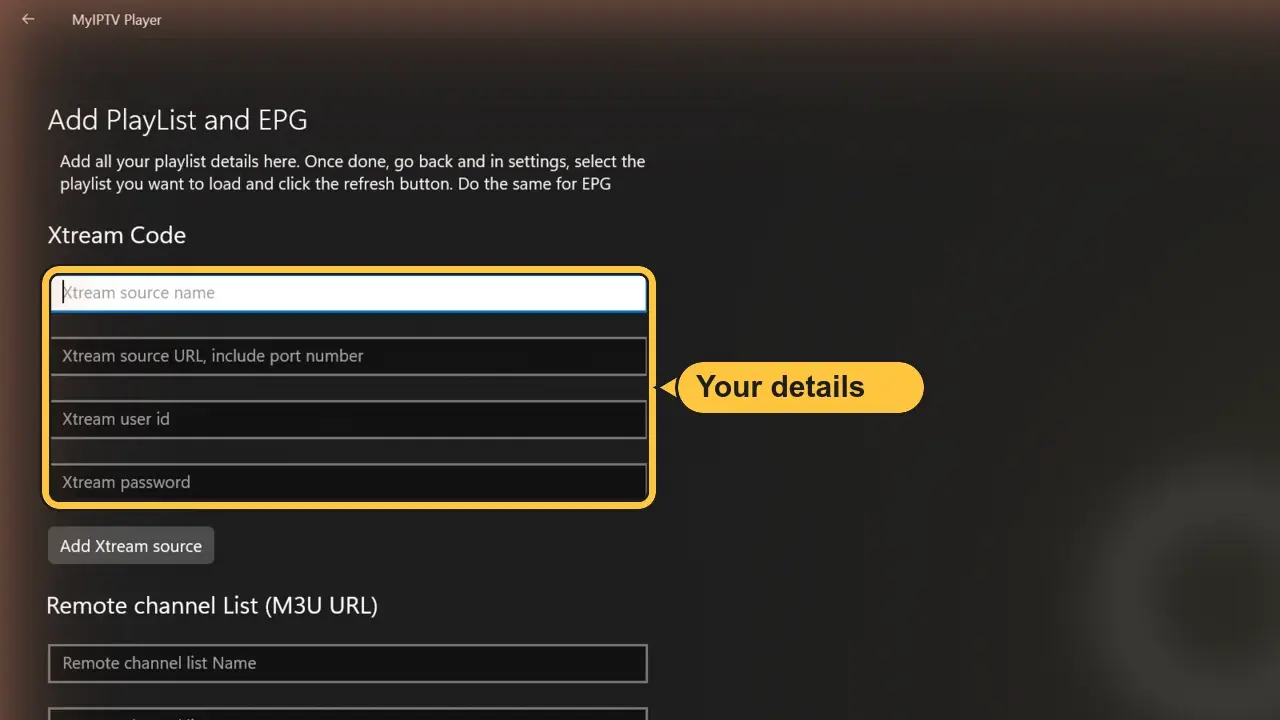Click the MyIPTV Player title text
This screenshot has width=1280, height=720.
117,20
